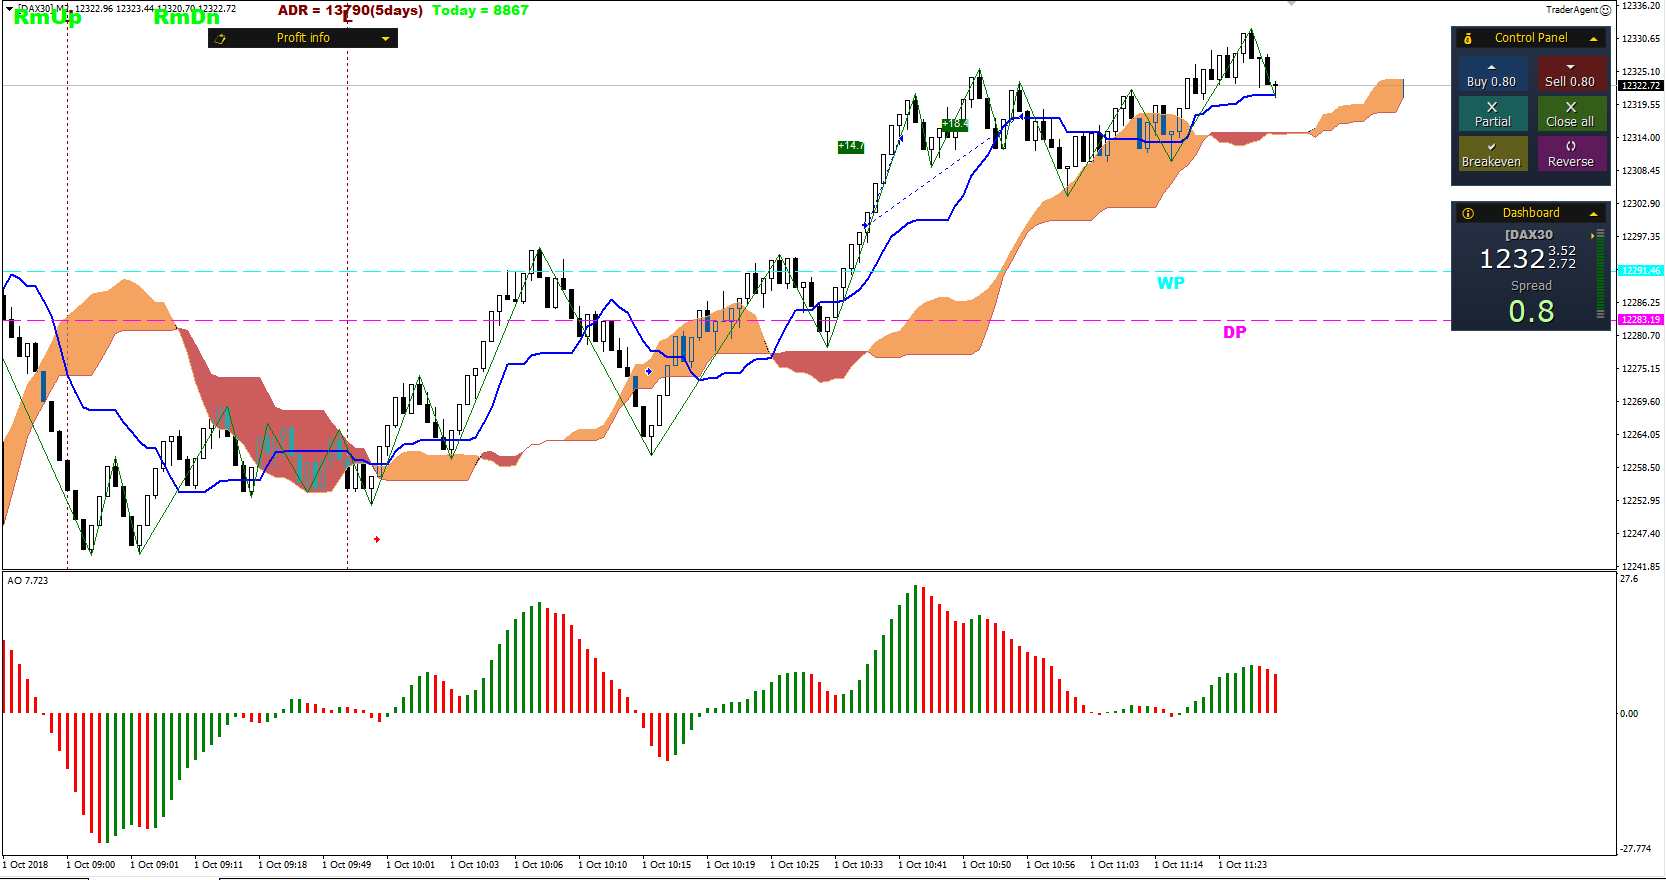Click the RmUp label

click(x=48, y=17)
